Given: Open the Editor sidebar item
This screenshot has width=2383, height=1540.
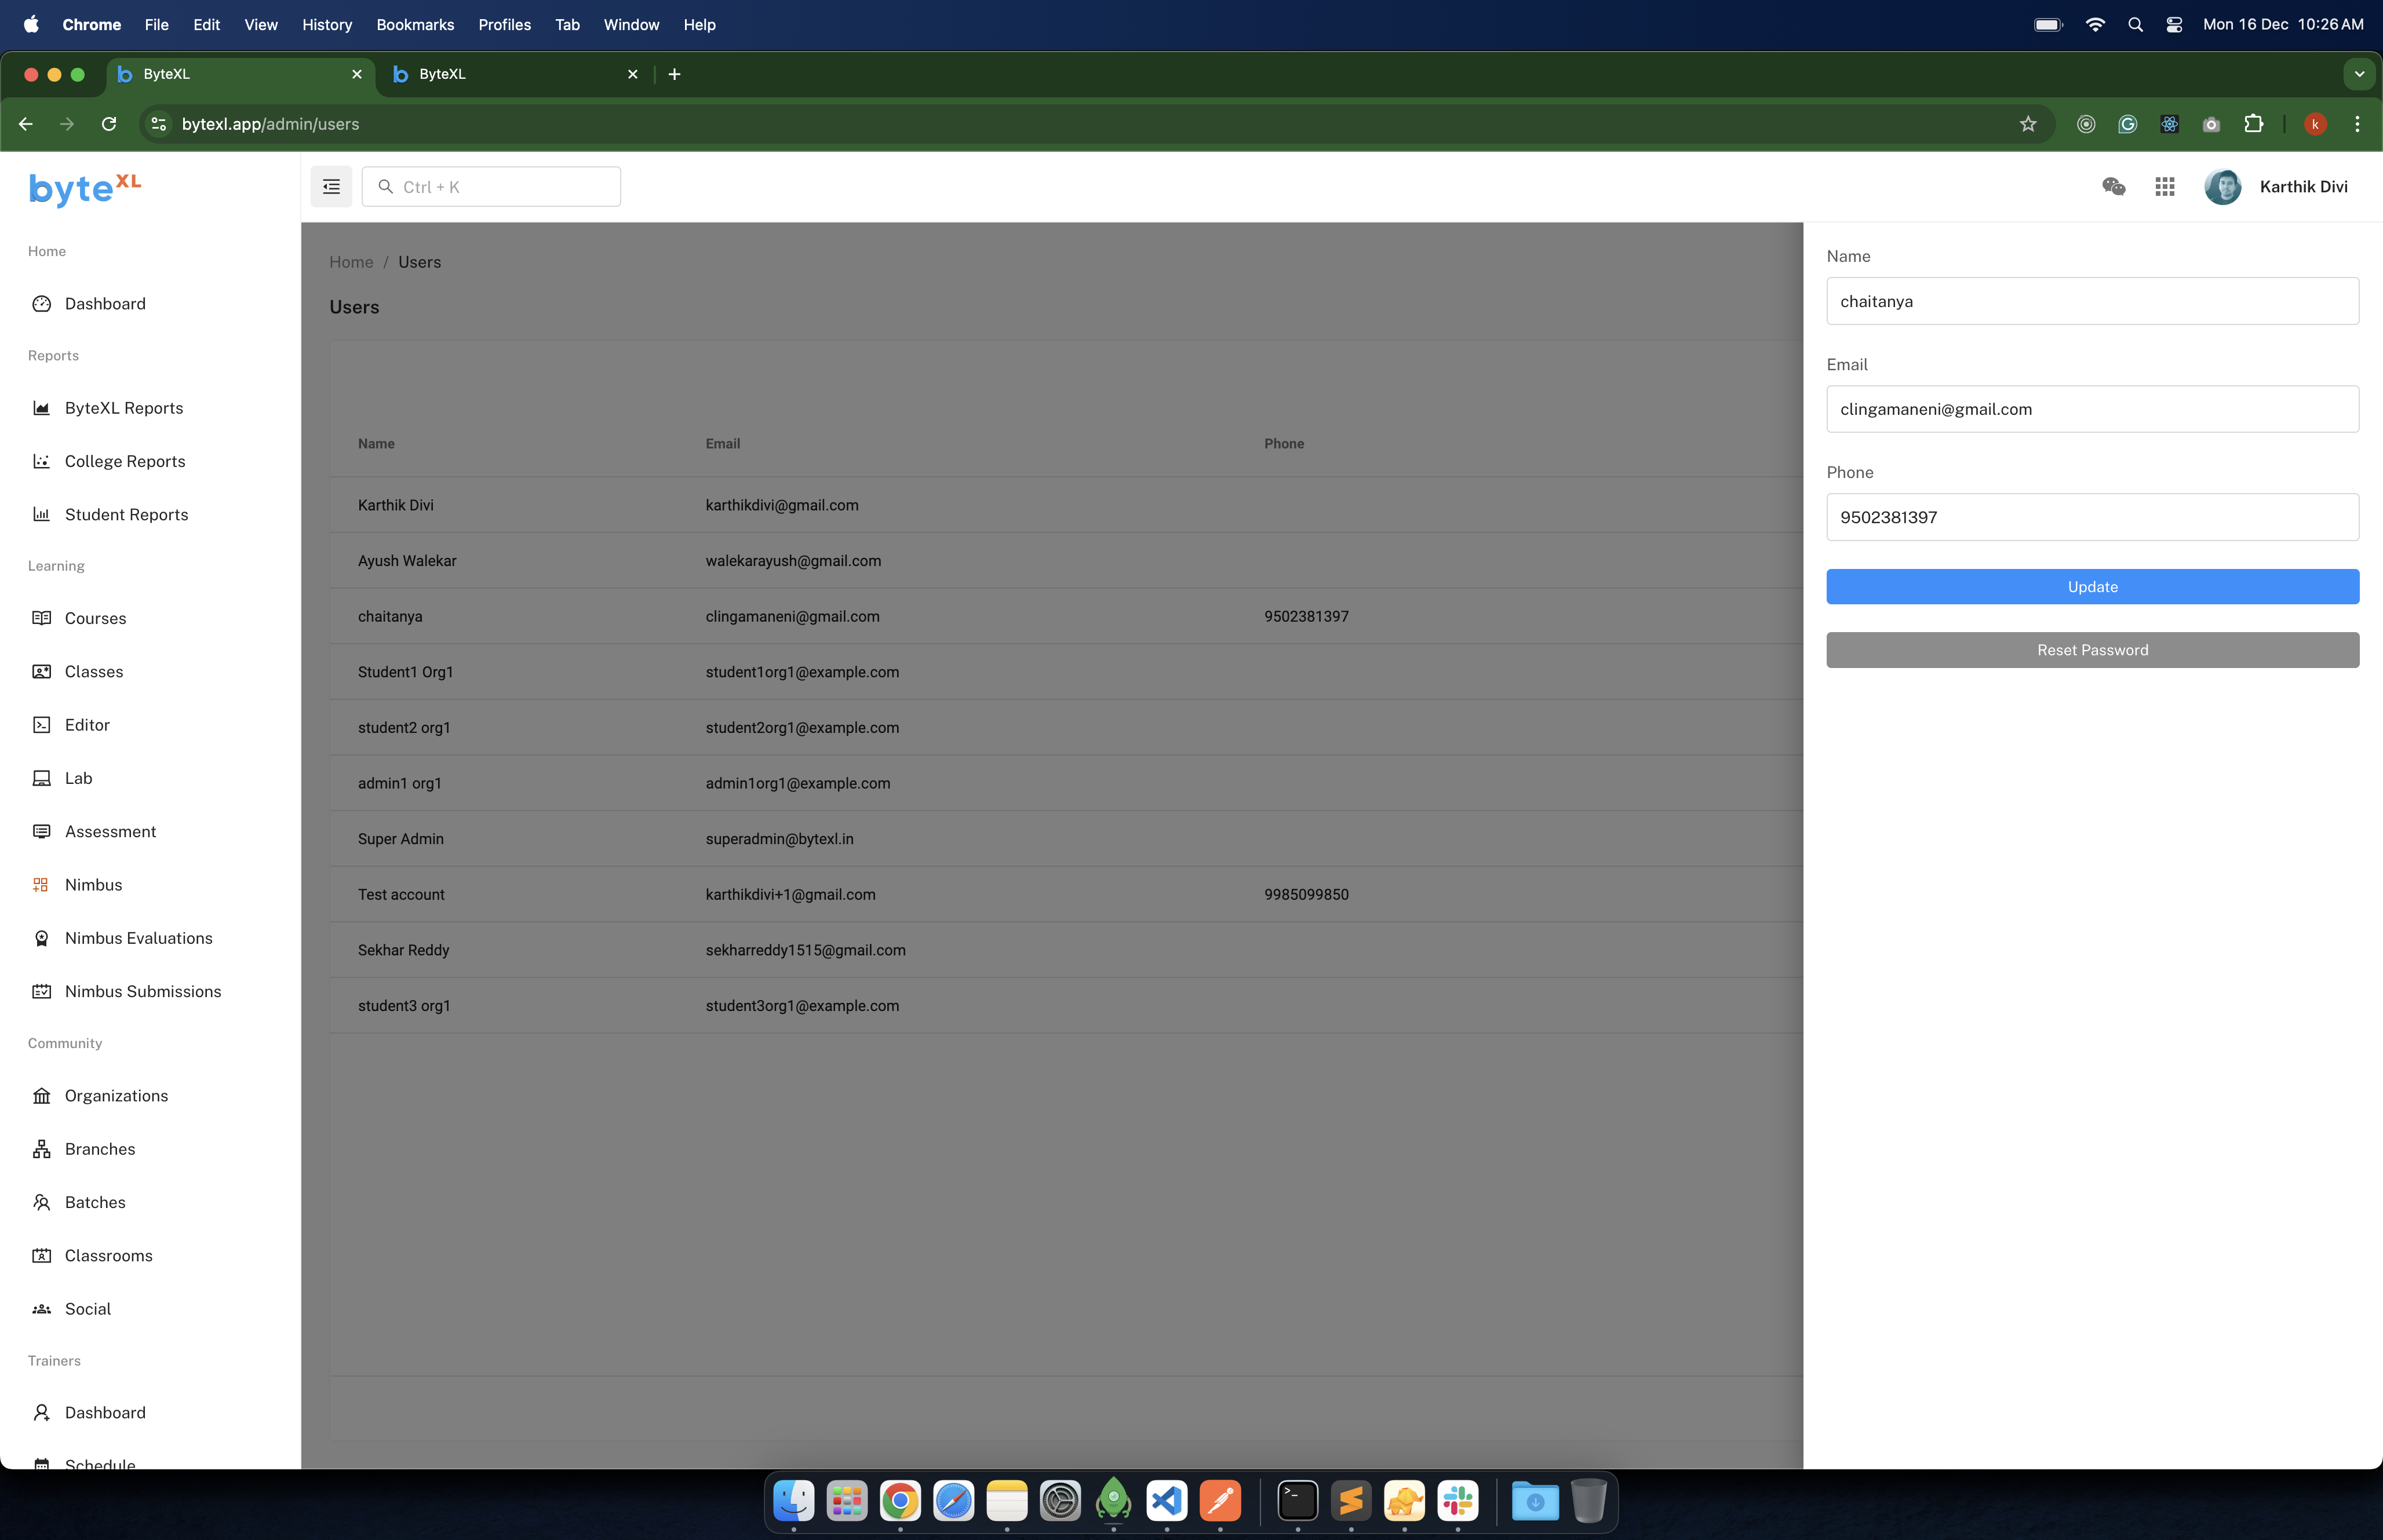Looking at the screenshot, I should pos(87,725).
